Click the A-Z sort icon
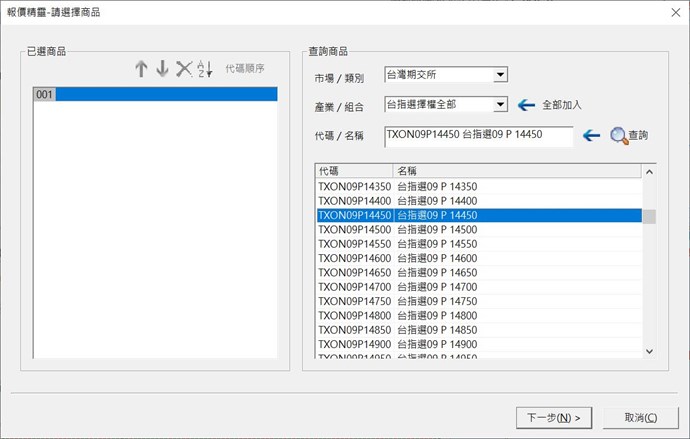 (x=205, y=69)
